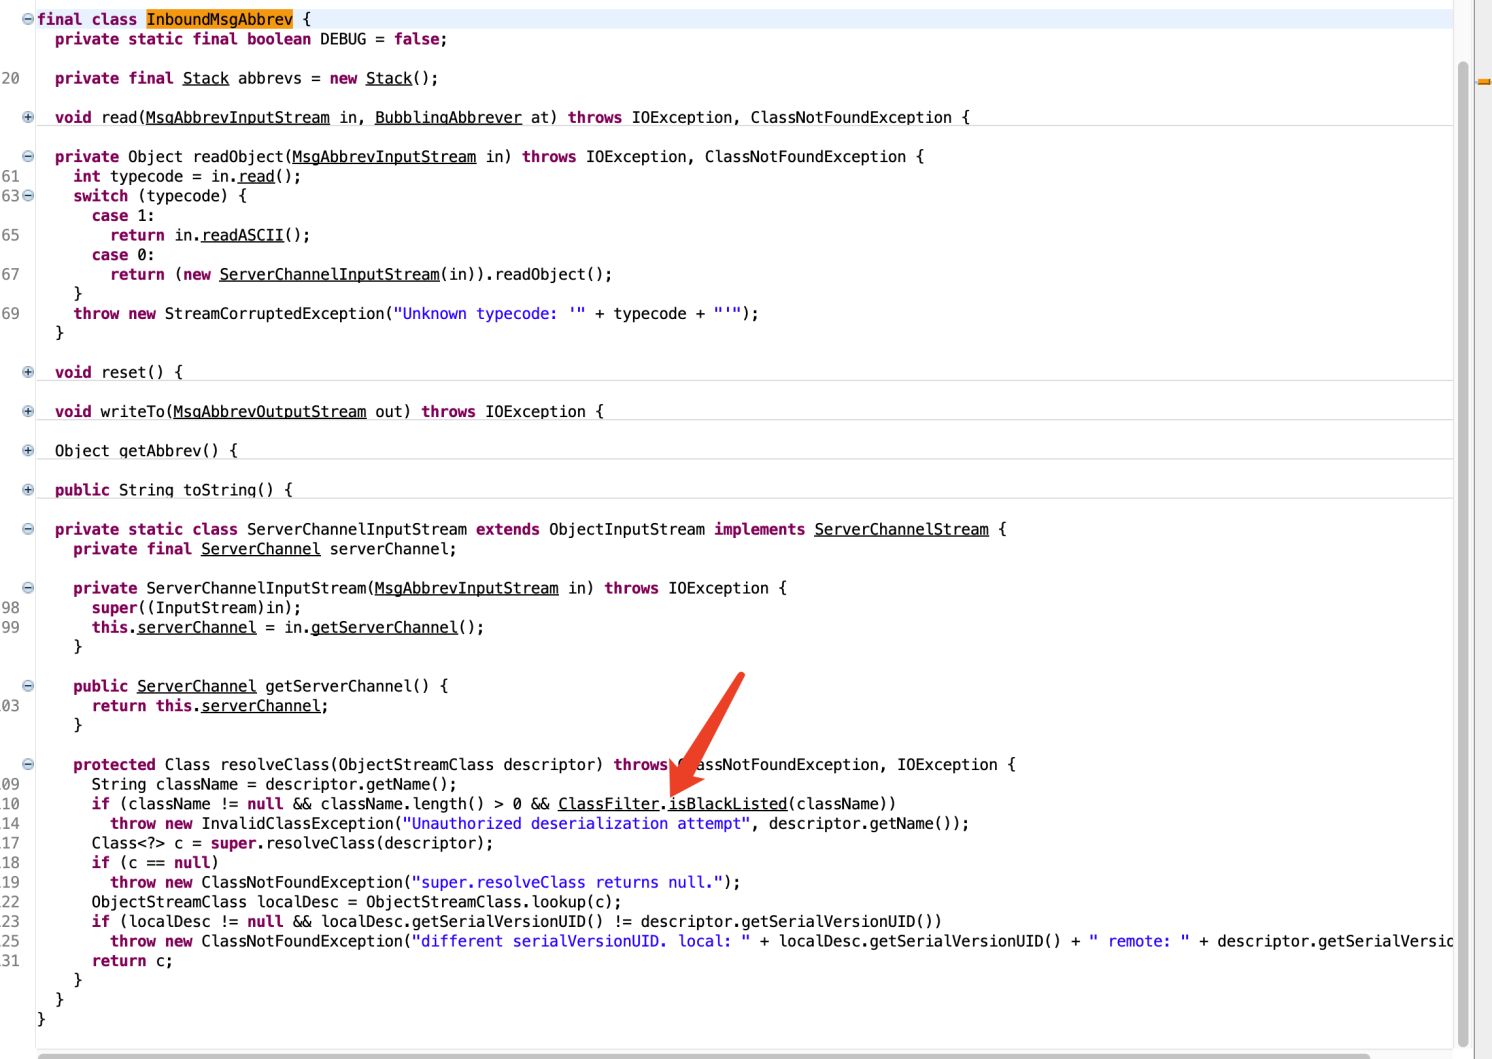Image resolution: width=1492 pixels, height=1059 pixels.
Task: Follow the ClassFilter class link
Action: click(609, 804)
